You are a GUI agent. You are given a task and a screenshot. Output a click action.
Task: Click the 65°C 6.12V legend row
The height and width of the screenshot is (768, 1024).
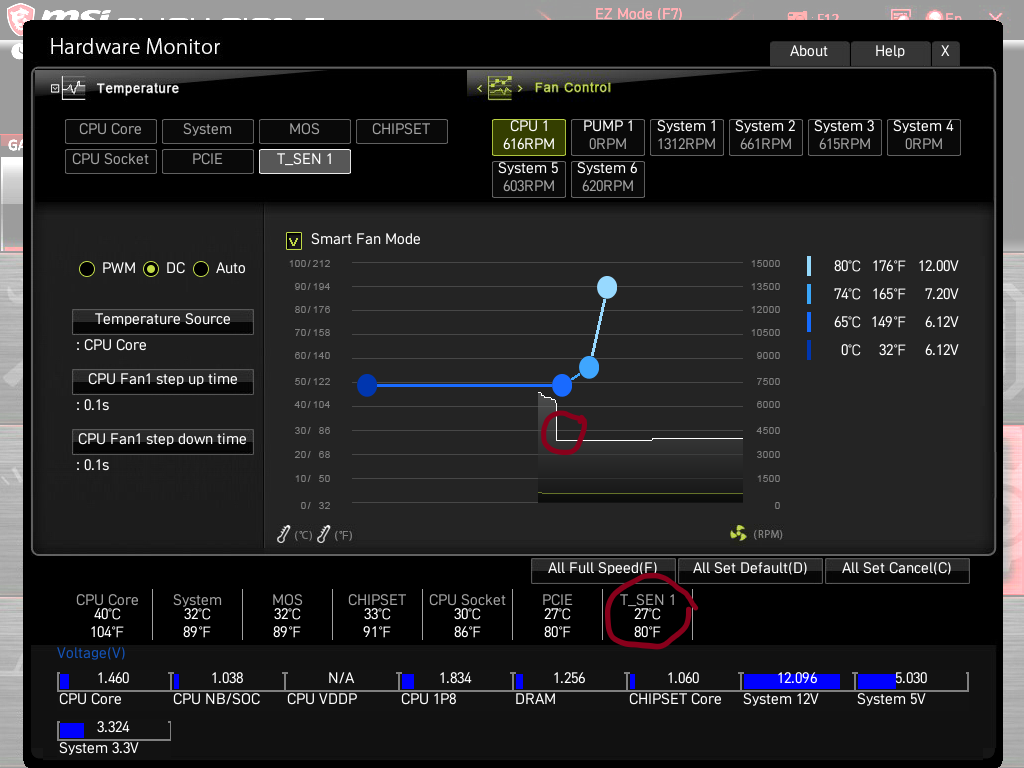point(883,323)
